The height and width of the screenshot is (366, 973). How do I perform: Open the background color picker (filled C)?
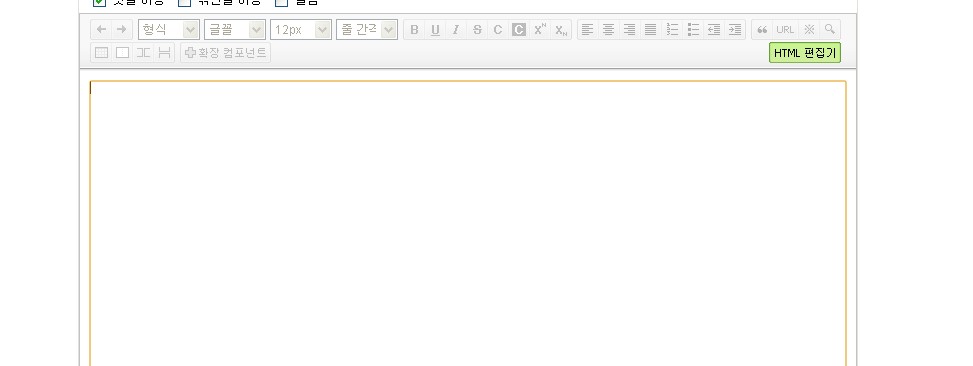point(519,30)
